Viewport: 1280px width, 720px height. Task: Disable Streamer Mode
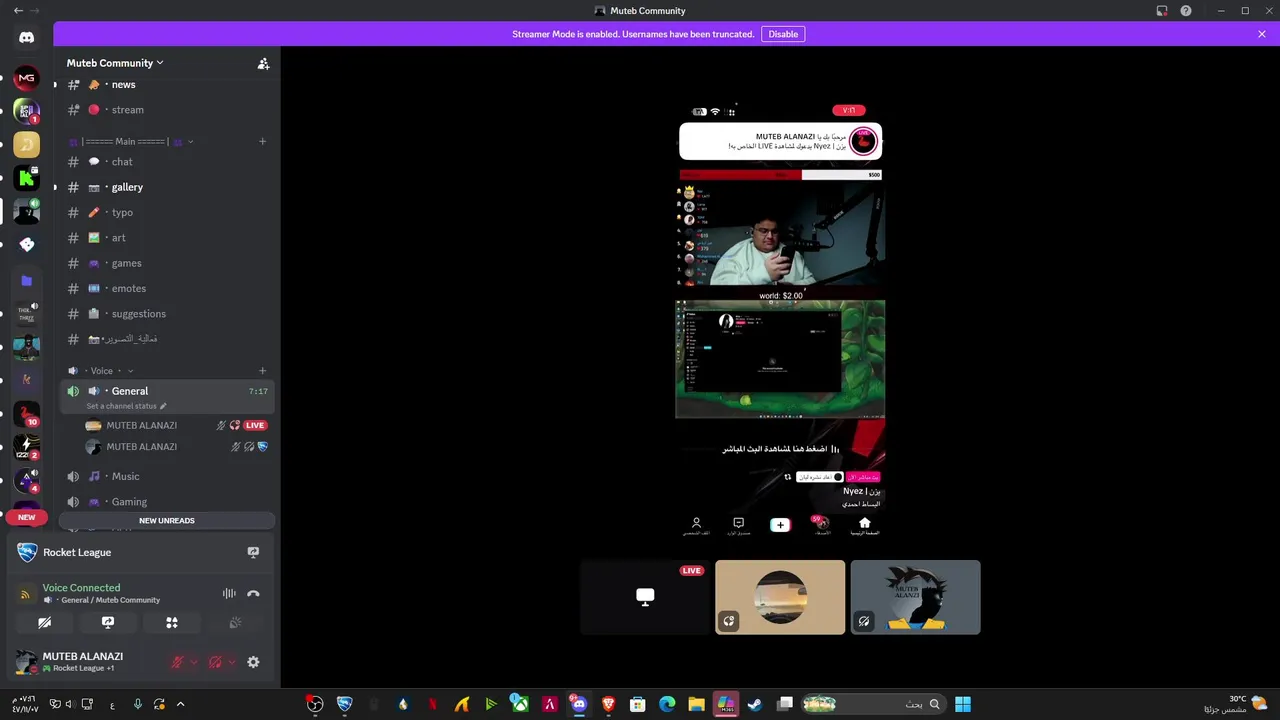[x=783, y=34]
